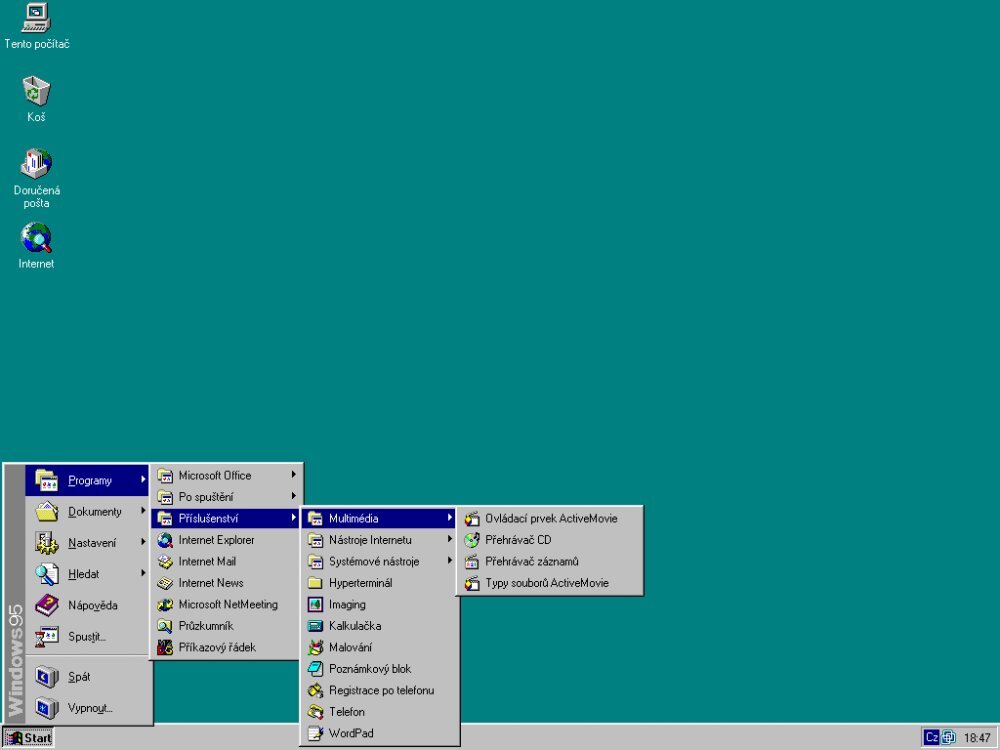
Task: Launch Imaging from Příslušenství
Action: [379, 605]
